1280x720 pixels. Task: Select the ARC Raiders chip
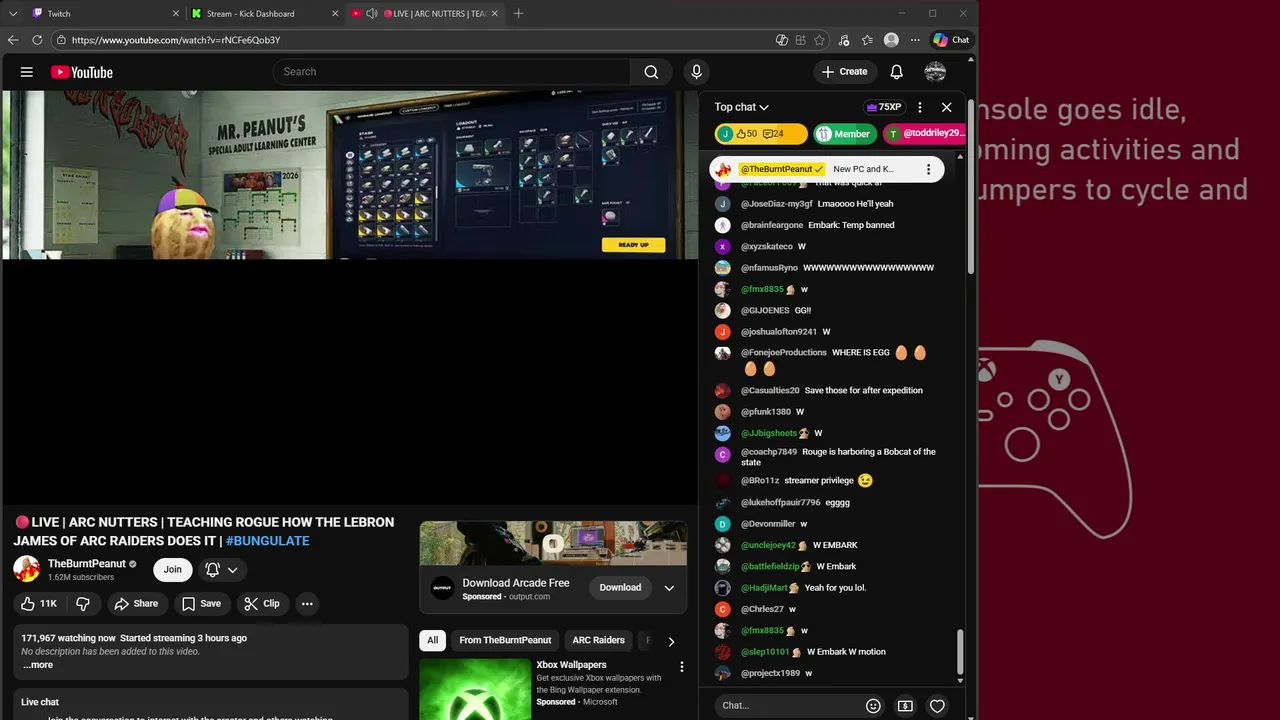pyautogui.click(x=598, y=641)
